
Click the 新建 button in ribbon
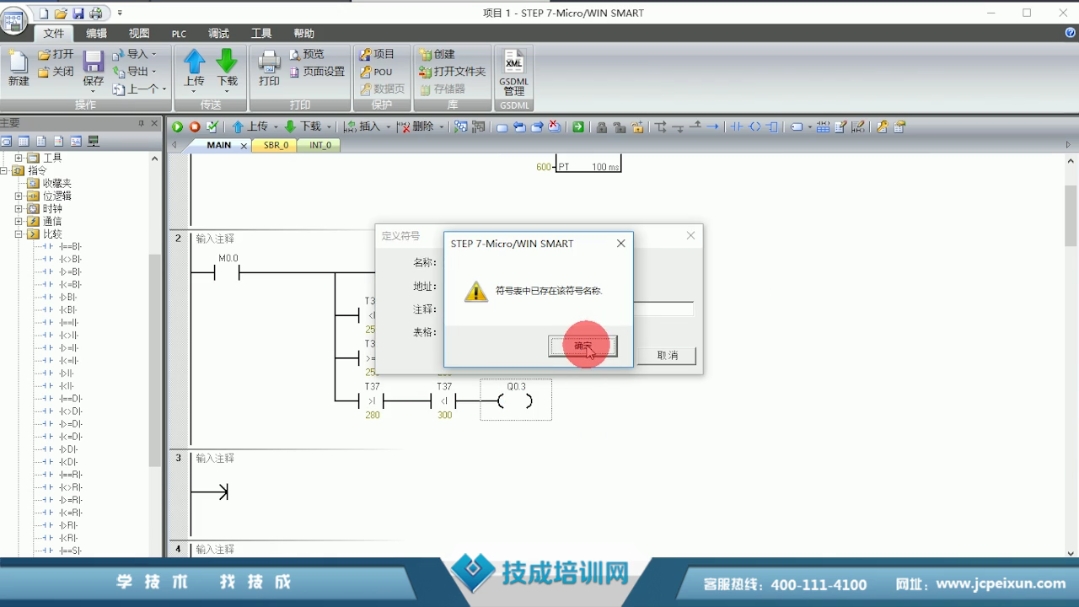click(x=19, y=67)
